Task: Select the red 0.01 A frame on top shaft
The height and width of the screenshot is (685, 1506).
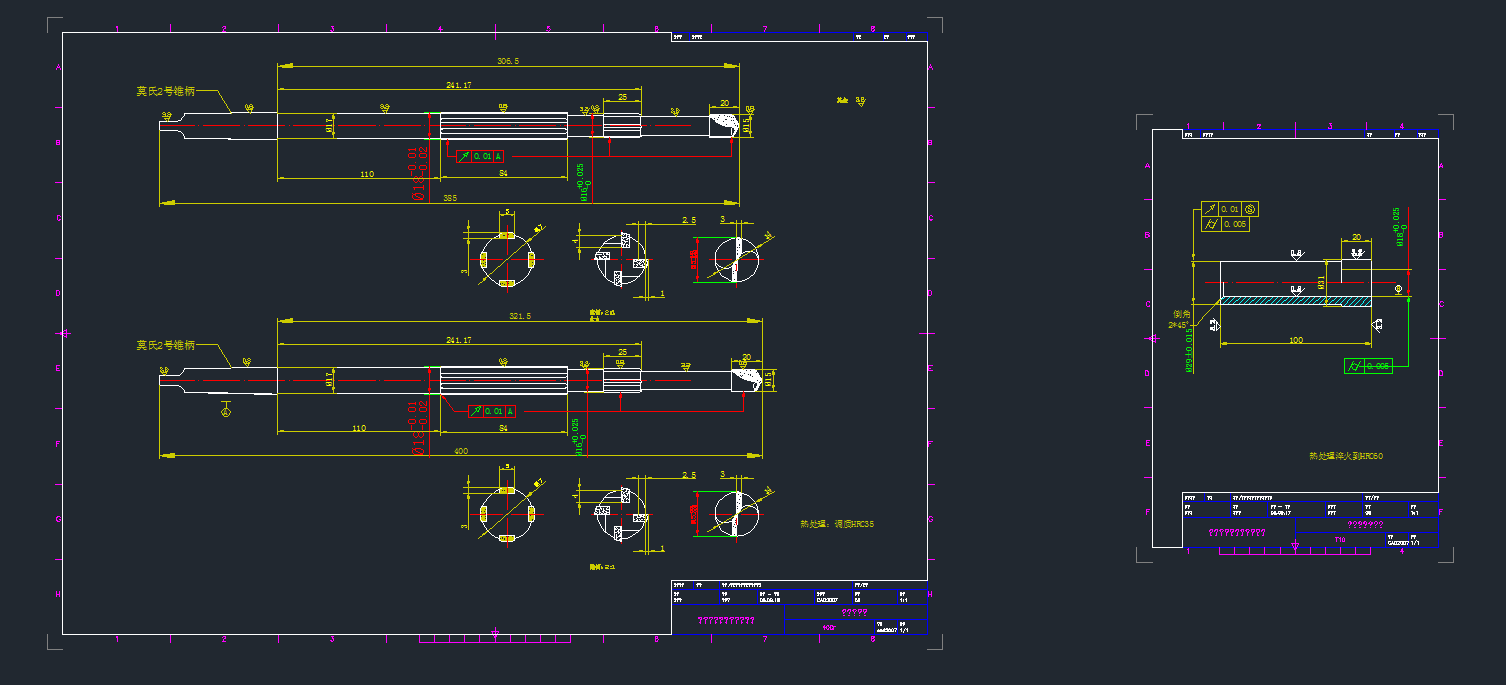Action: (480, 156)
